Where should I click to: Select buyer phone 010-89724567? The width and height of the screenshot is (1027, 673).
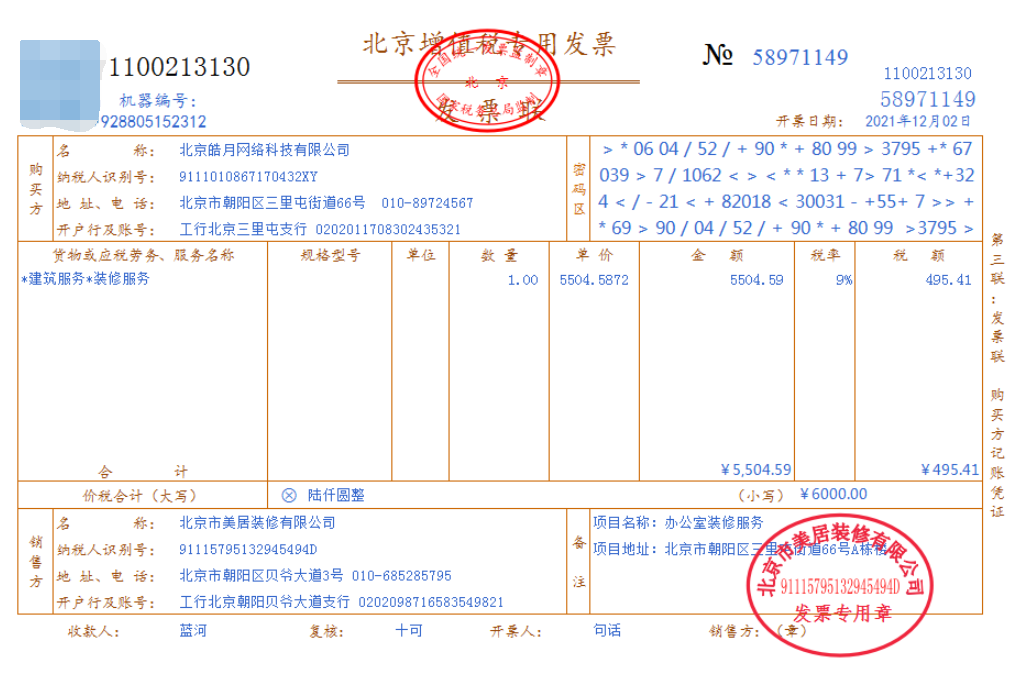[427, 204]
